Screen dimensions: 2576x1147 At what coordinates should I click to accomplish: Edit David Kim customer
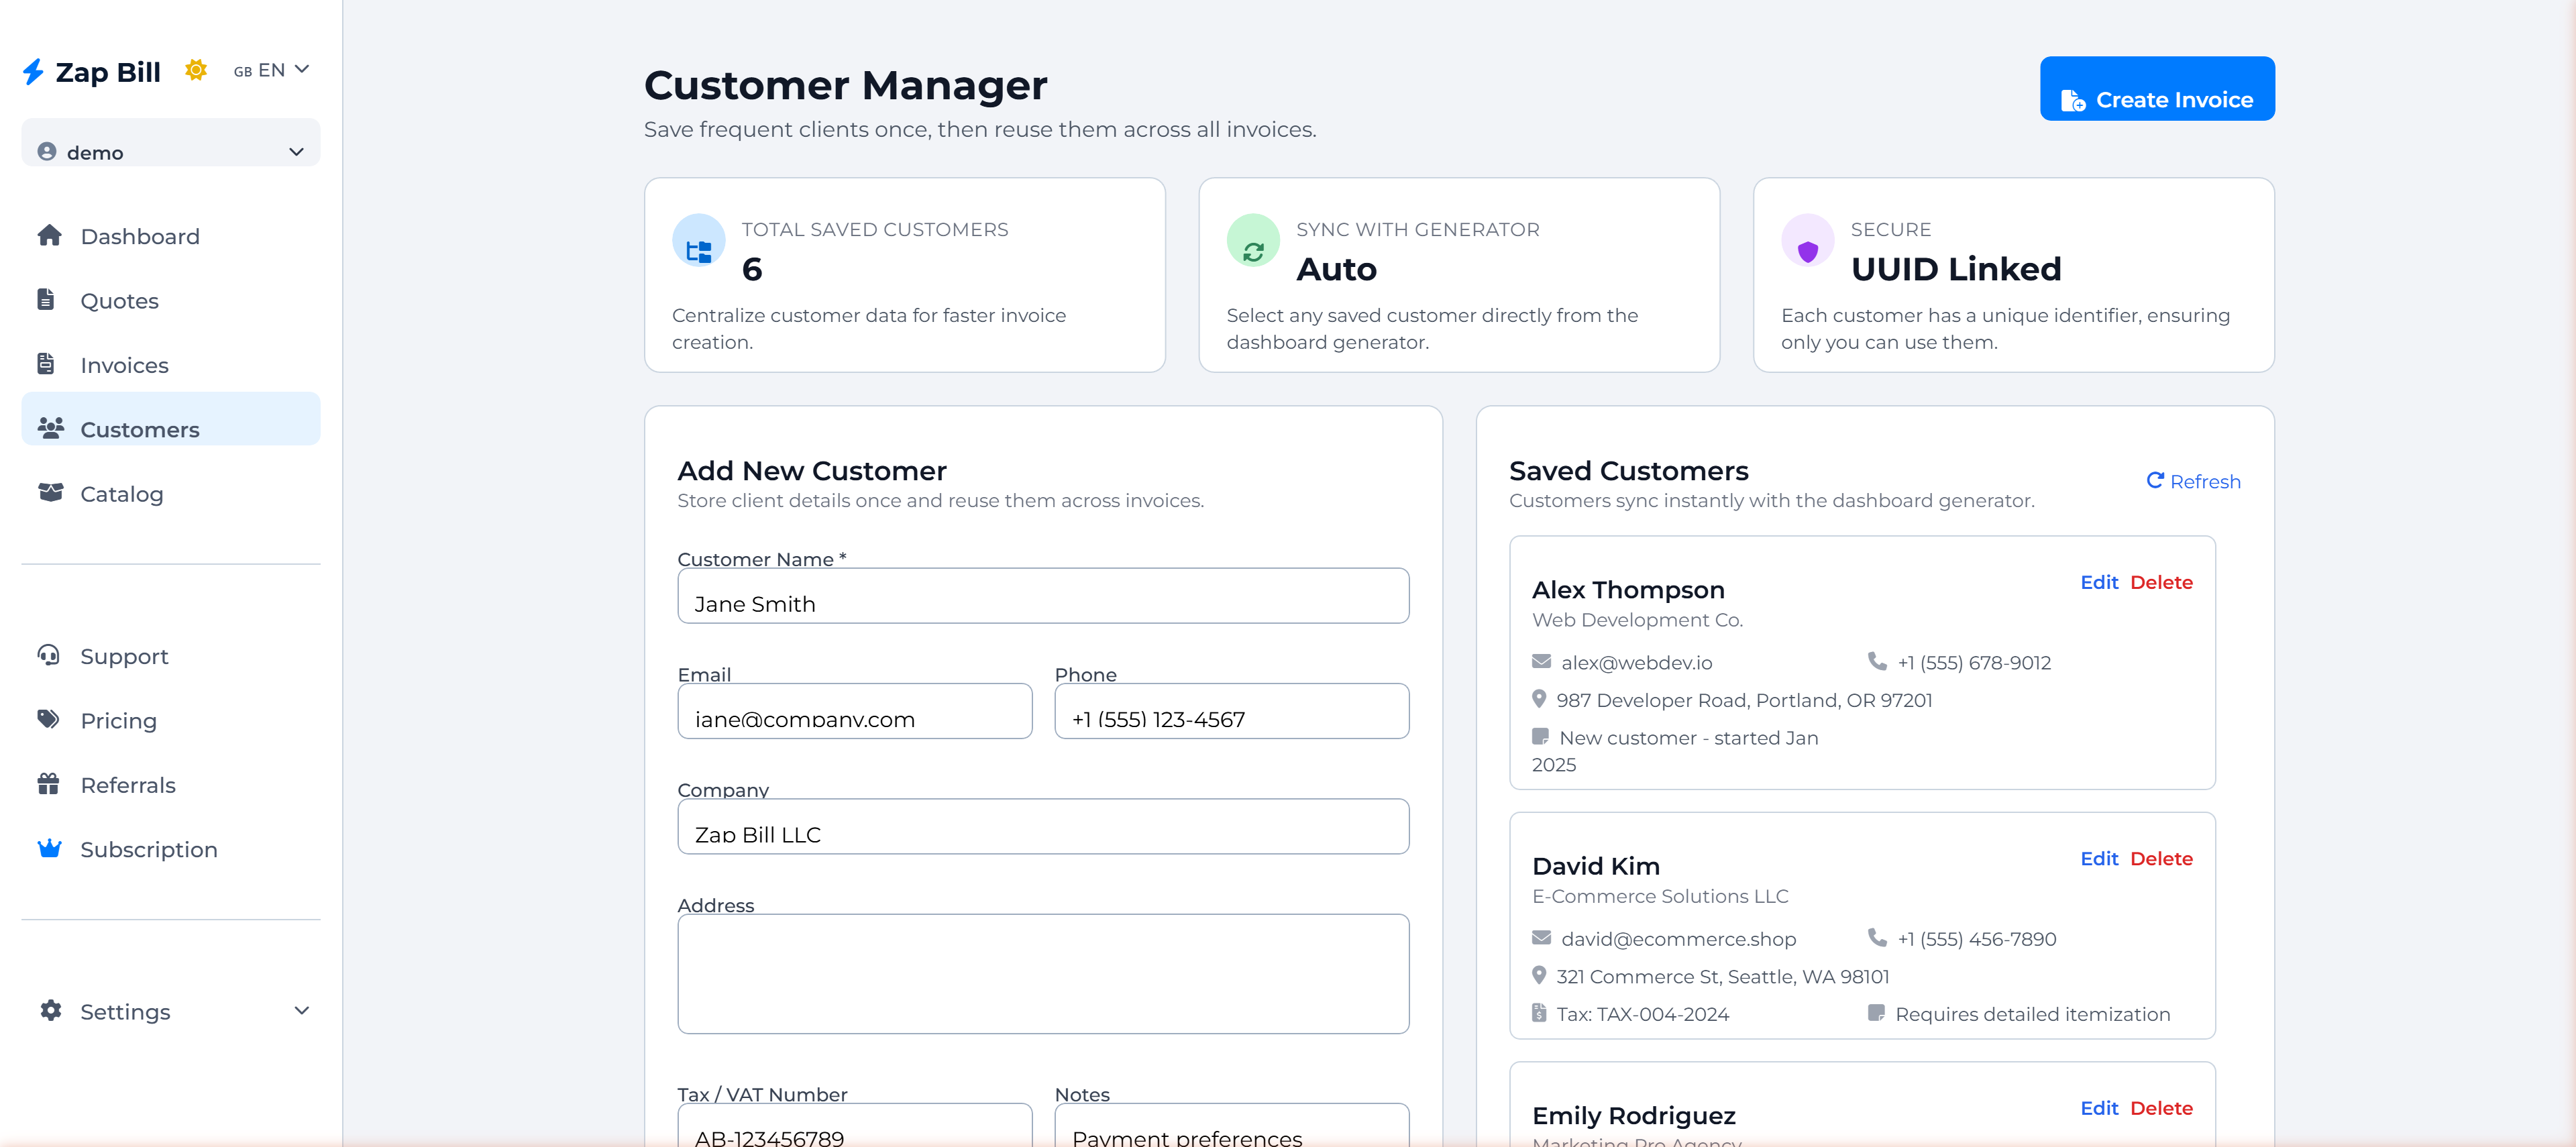coord(2099,858)
